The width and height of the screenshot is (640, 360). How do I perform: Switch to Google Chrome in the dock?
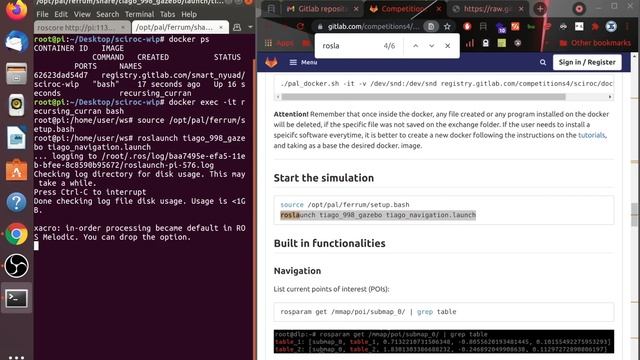[x=16, y=234]
